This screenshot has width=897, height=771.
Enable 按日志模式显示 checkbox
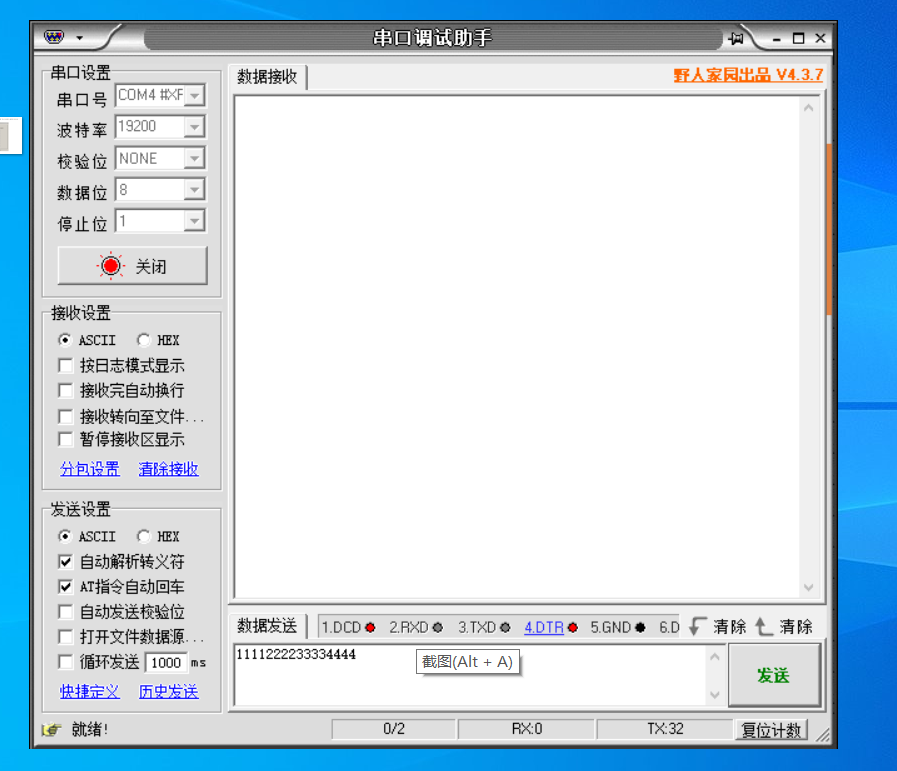[66, 366]
